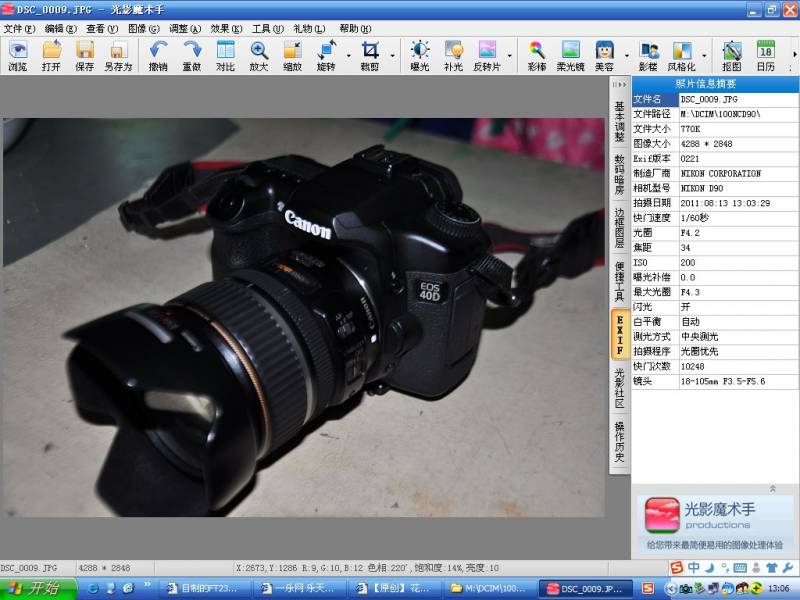Expand the 旋转 rotate dropdown arrow

[x=348, y=56]
